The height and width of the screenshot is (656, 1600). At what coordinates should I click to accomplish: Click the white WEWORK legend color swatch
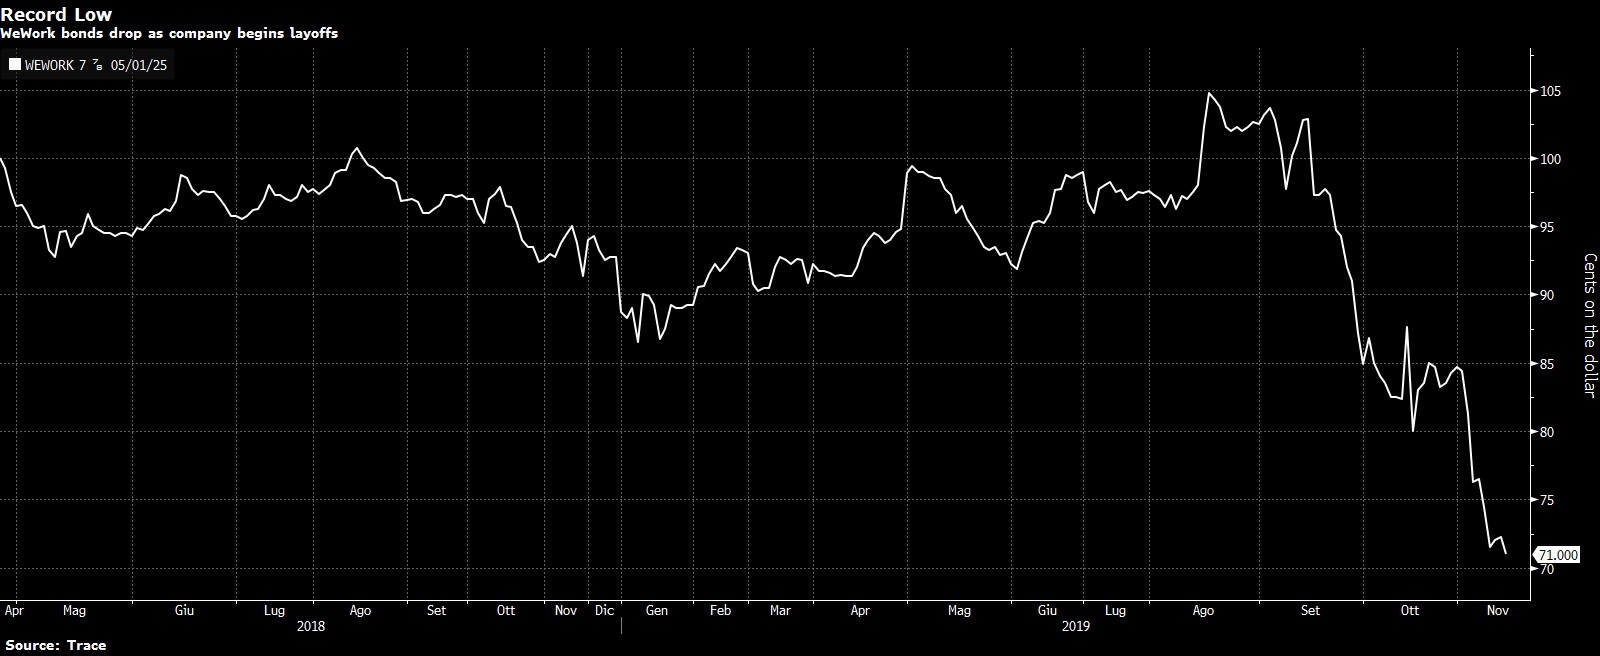click(15, 66)
